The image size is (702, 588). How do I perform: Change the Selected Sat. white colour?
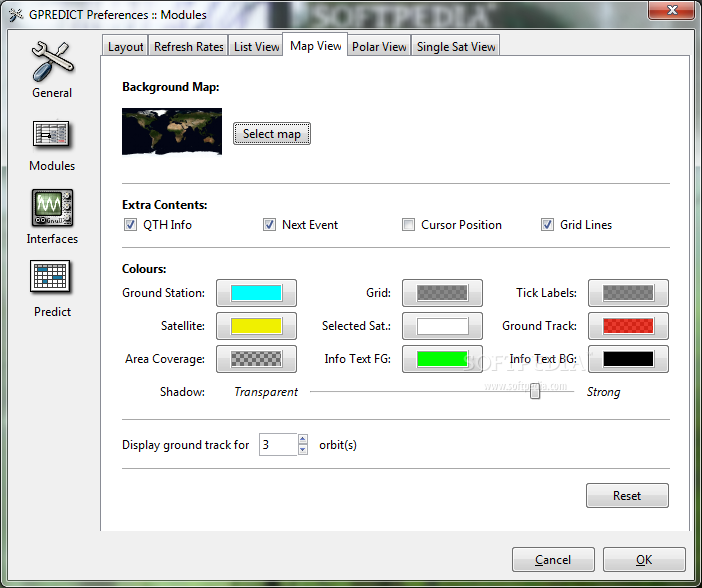(x=442, y=326)
